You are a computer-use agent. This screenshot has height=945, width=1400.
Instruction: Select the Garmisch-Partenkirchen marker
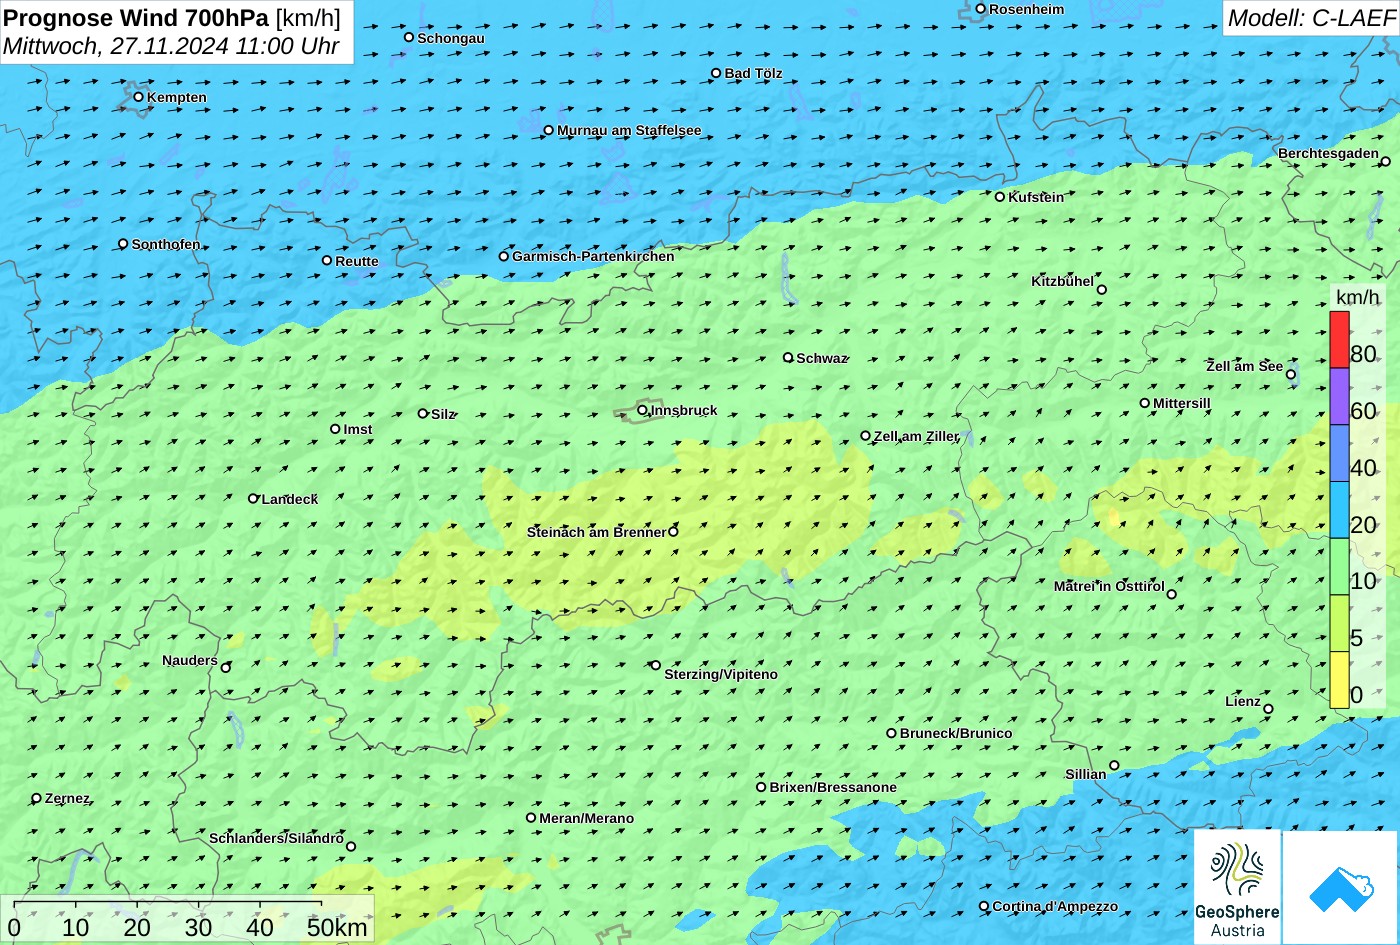point(504,256)
